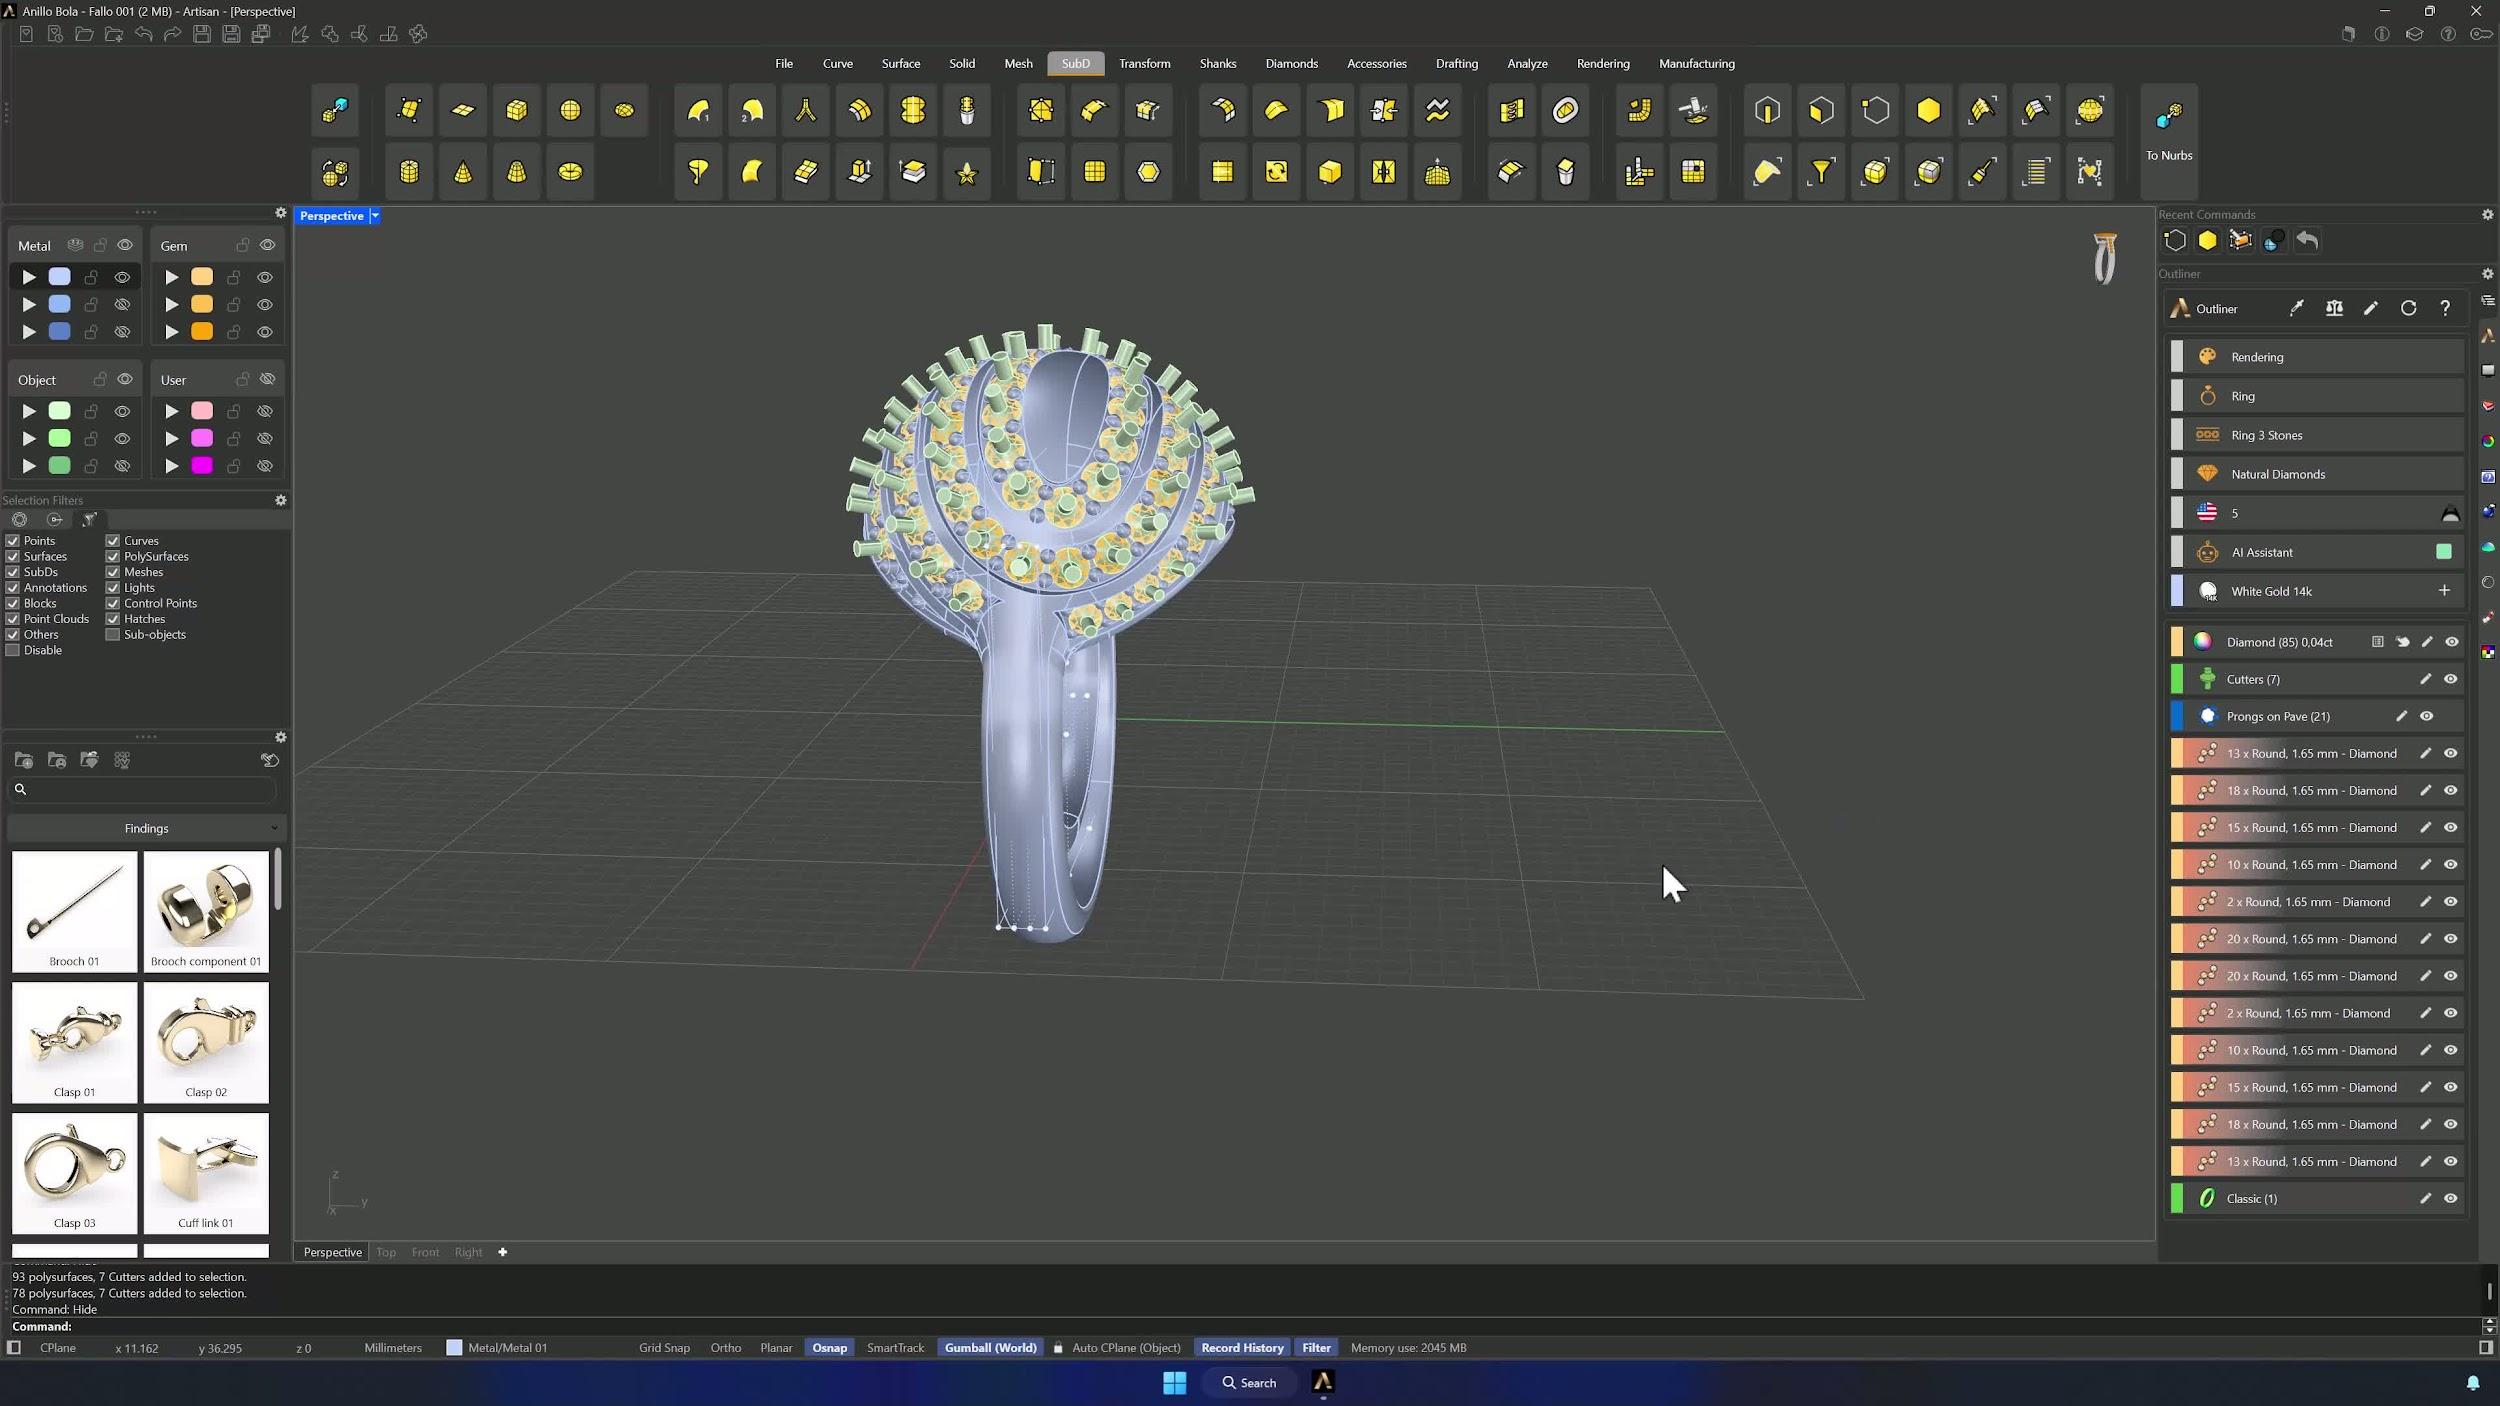The width and height of the screenshot is (2500, 1406).
Task: Open Recent Commands settings gear
Action: pos(2487,215)
